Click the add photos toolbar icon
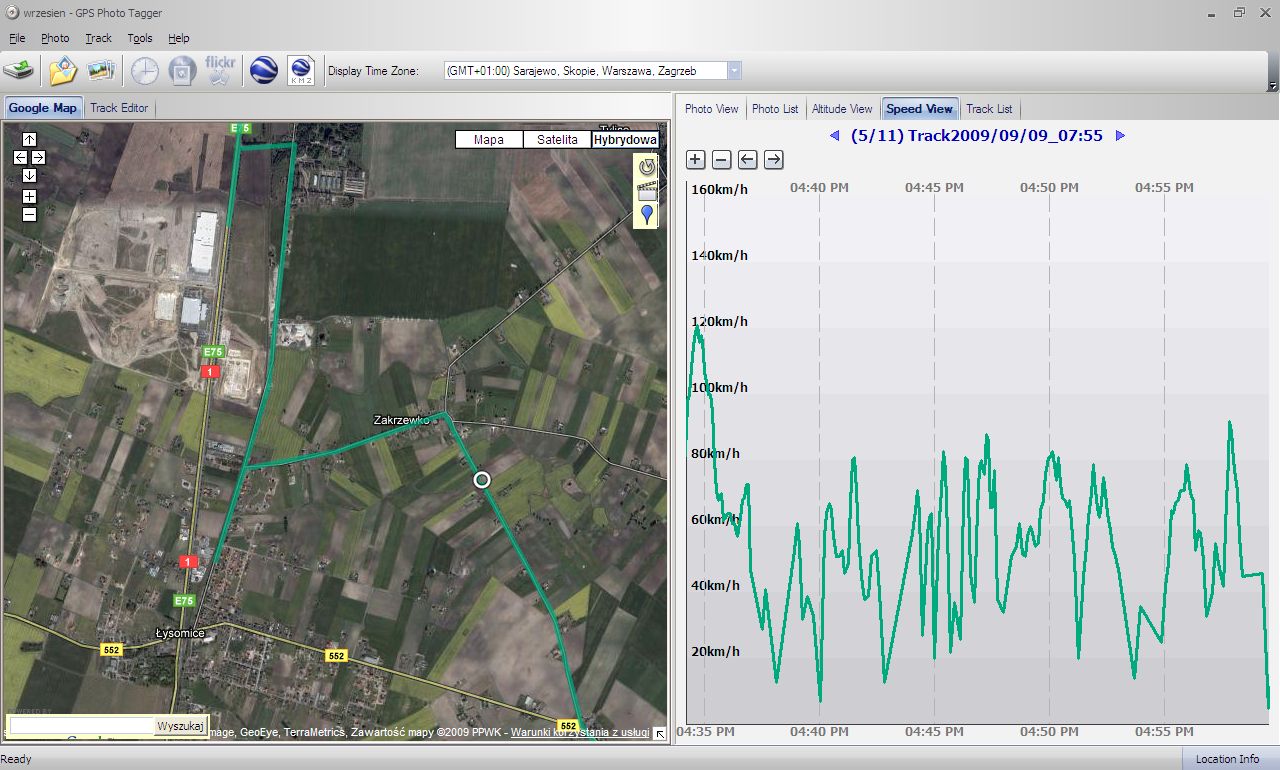Image resolution: width=1280 pixels, height=770 pixels. 99,71
